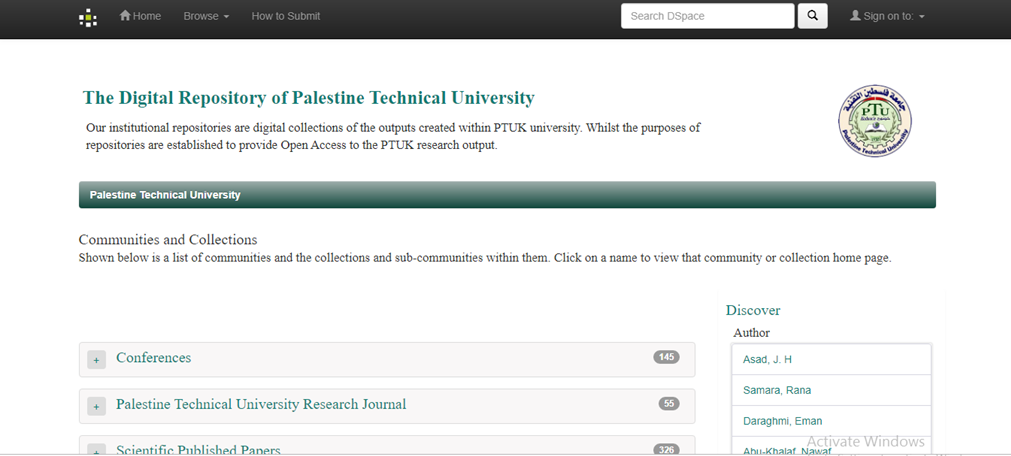The image size is (1011, 456).
Task: Open the Conferences community link
Action: click(153, 358)
